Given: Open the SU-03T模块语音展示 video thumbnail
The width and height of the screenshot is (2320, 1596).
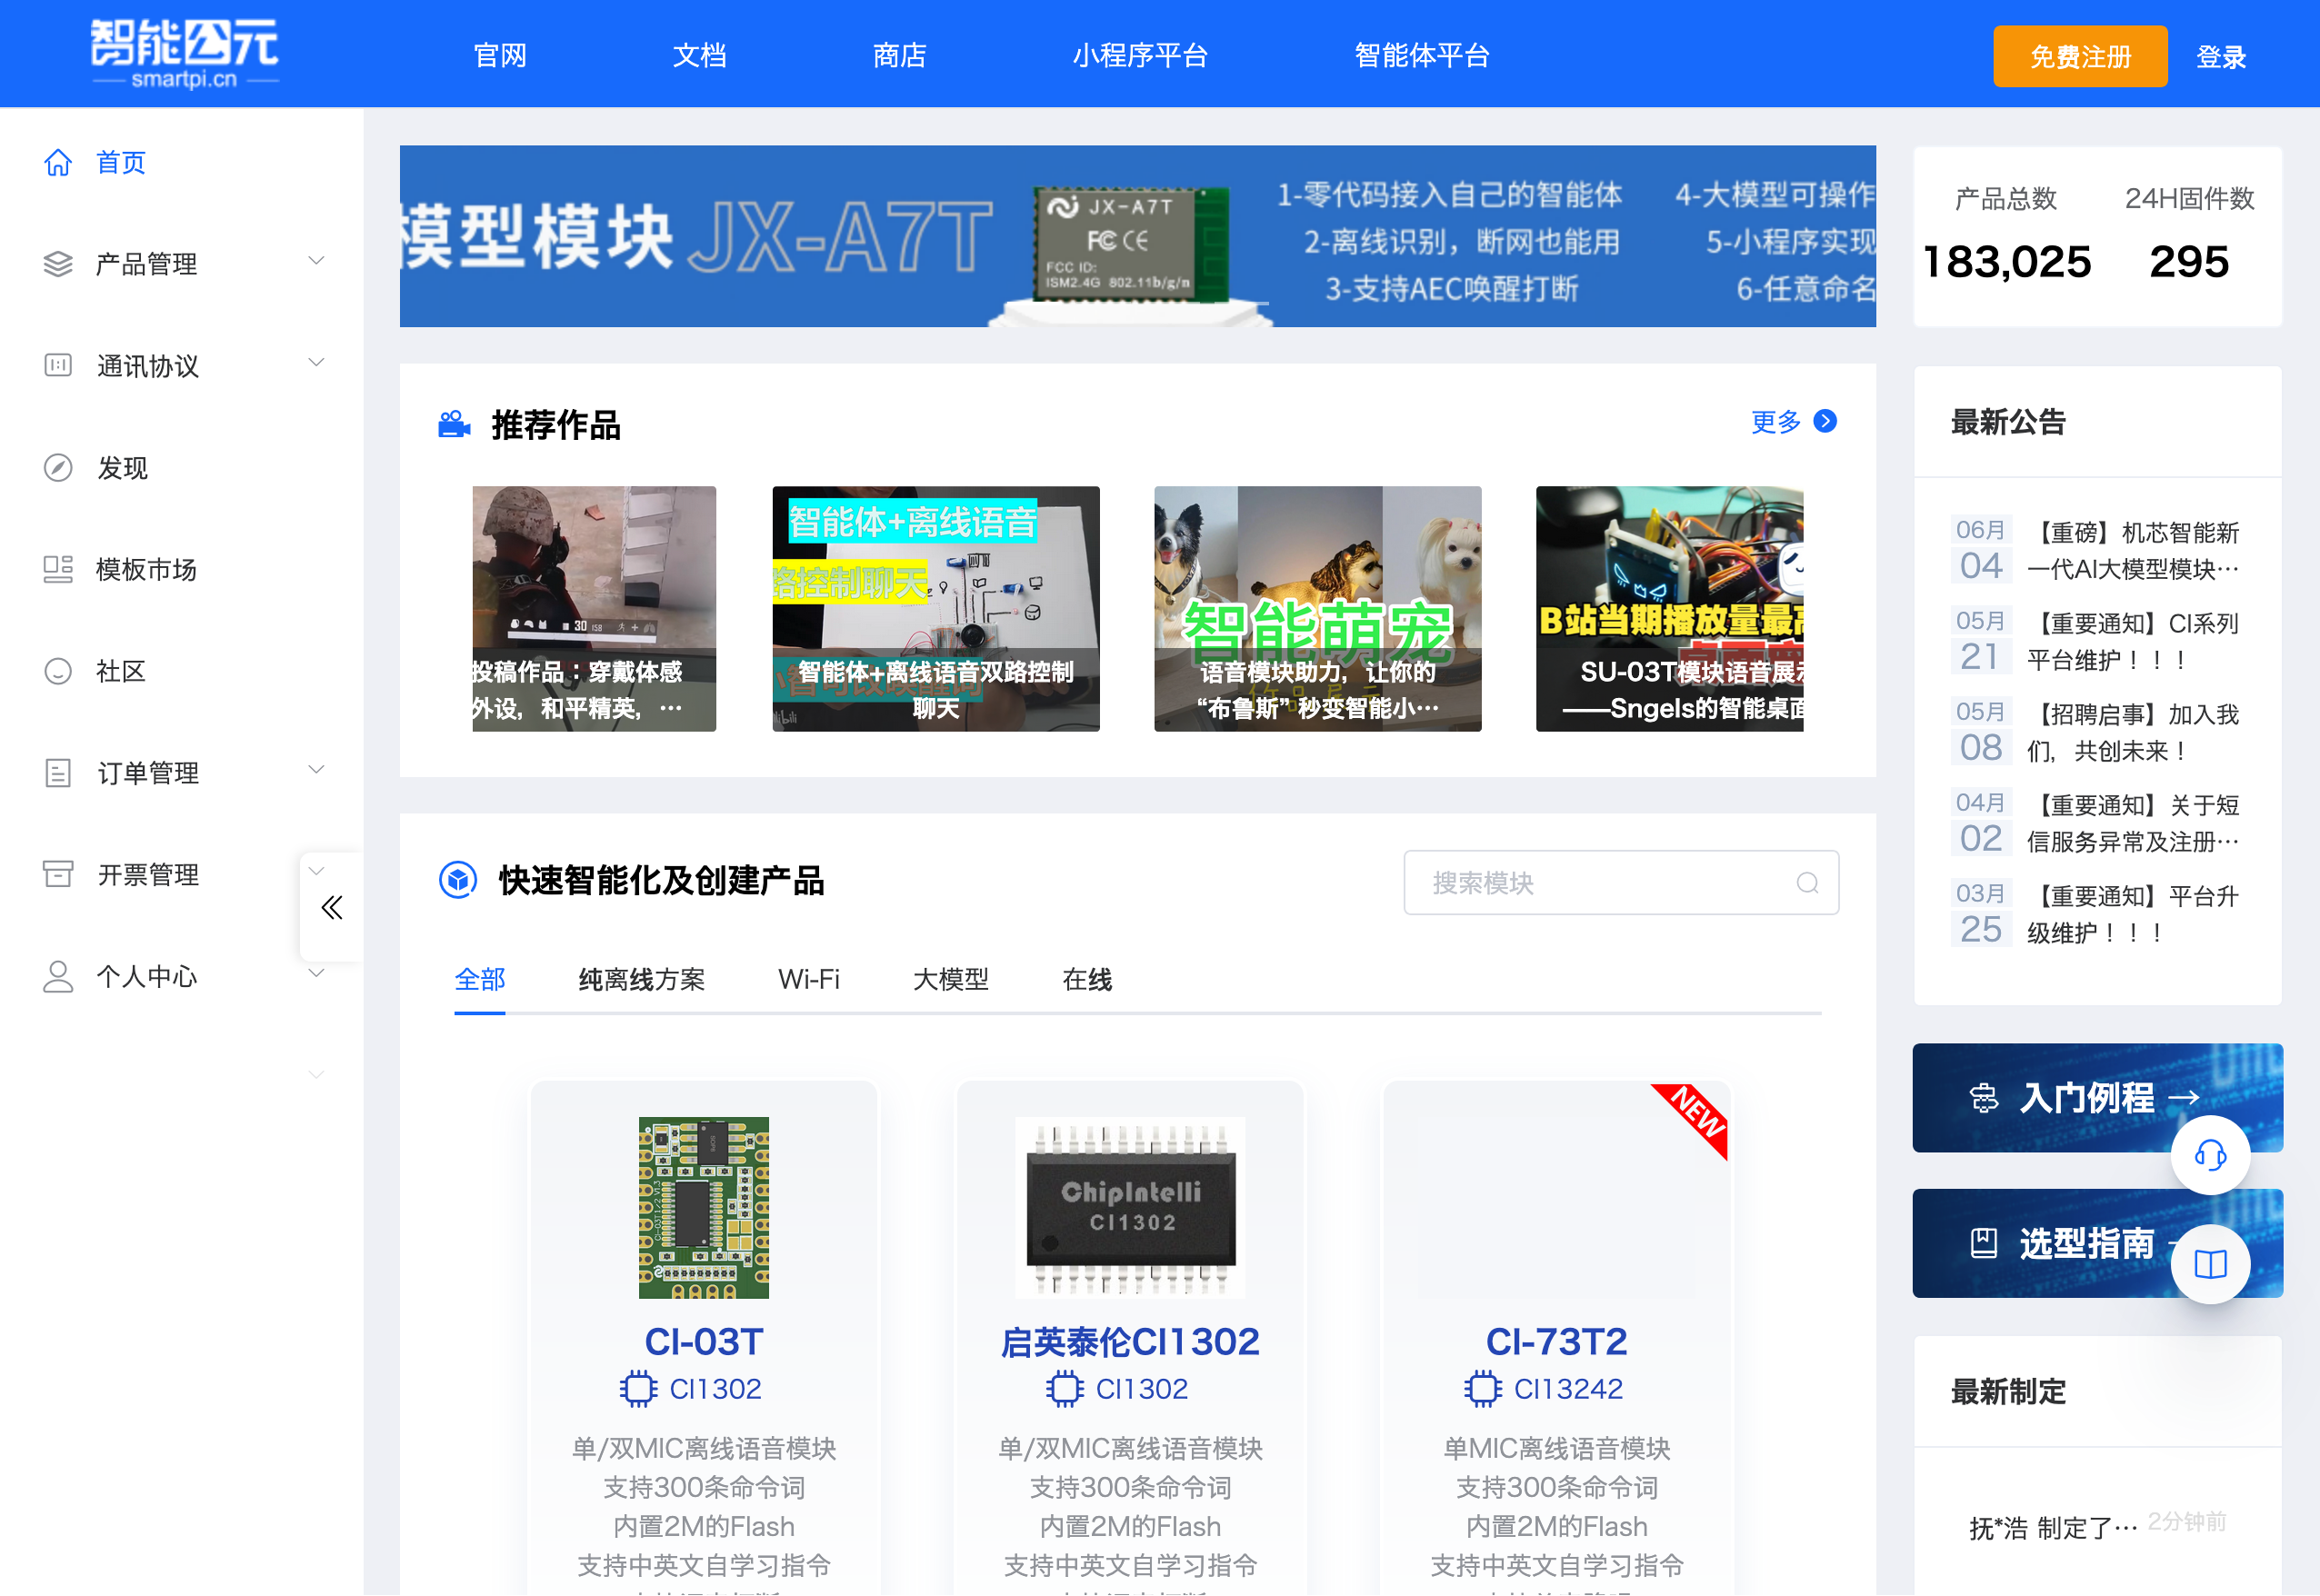Looking at the screenshot, I should coord(1669,609).
